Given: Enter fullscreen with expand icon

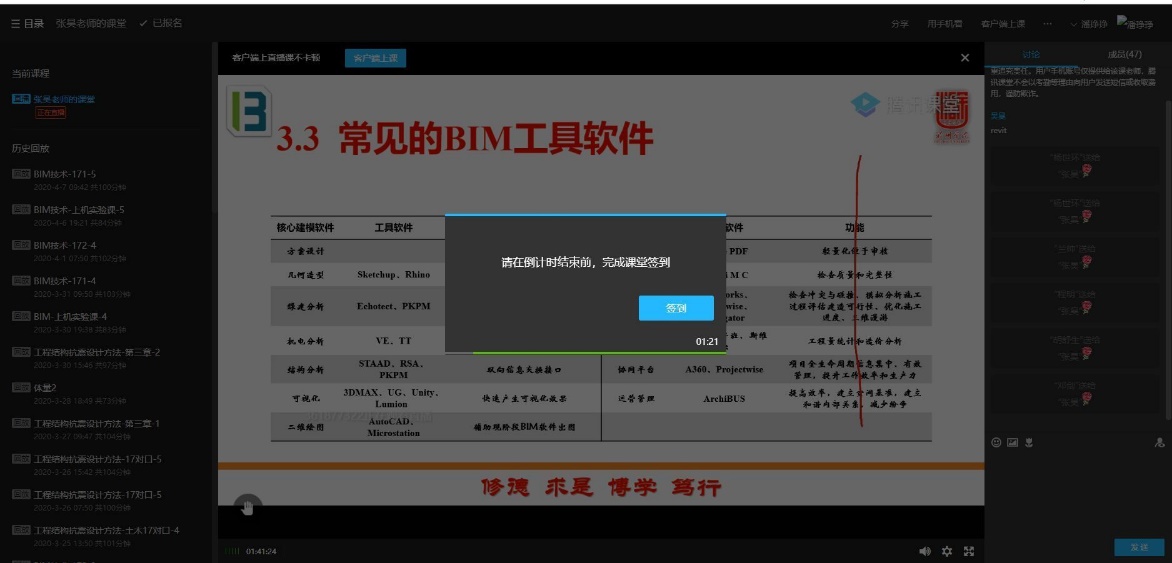Looking at the screenshot, I should (x=969, y=551).
